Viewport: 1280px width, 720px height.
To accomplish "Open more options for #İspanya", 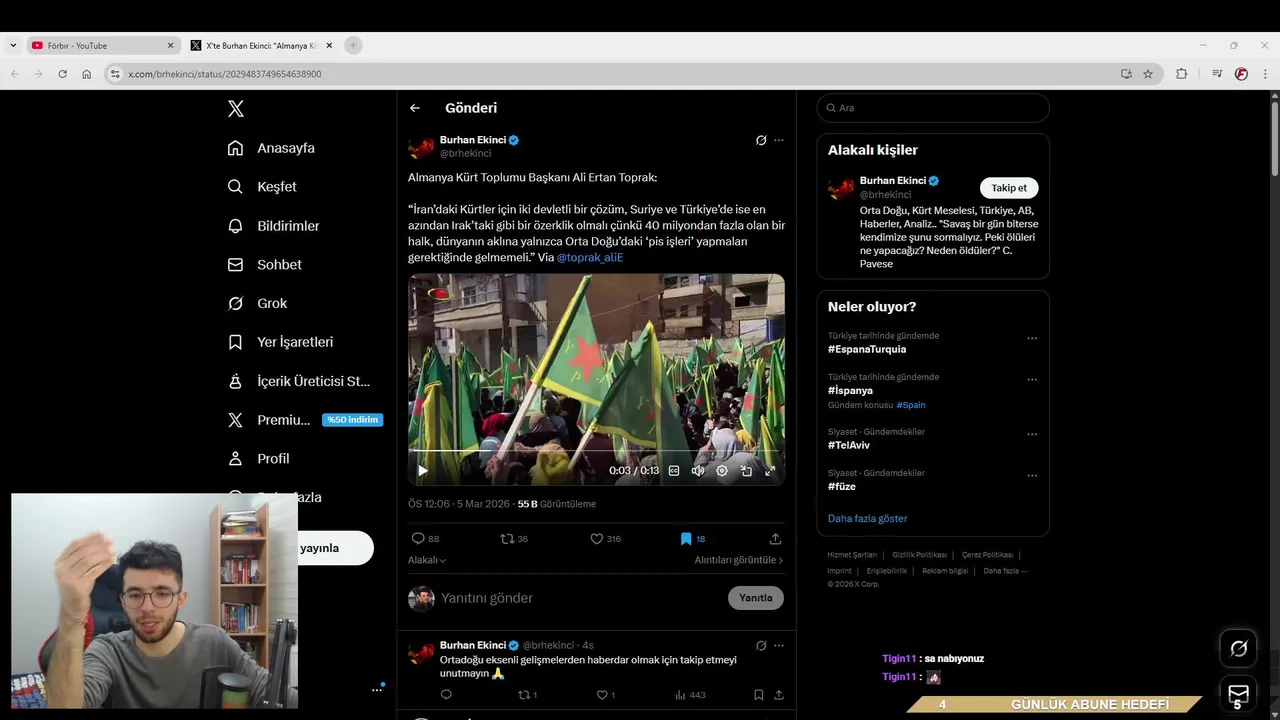I will point(1032,380).
